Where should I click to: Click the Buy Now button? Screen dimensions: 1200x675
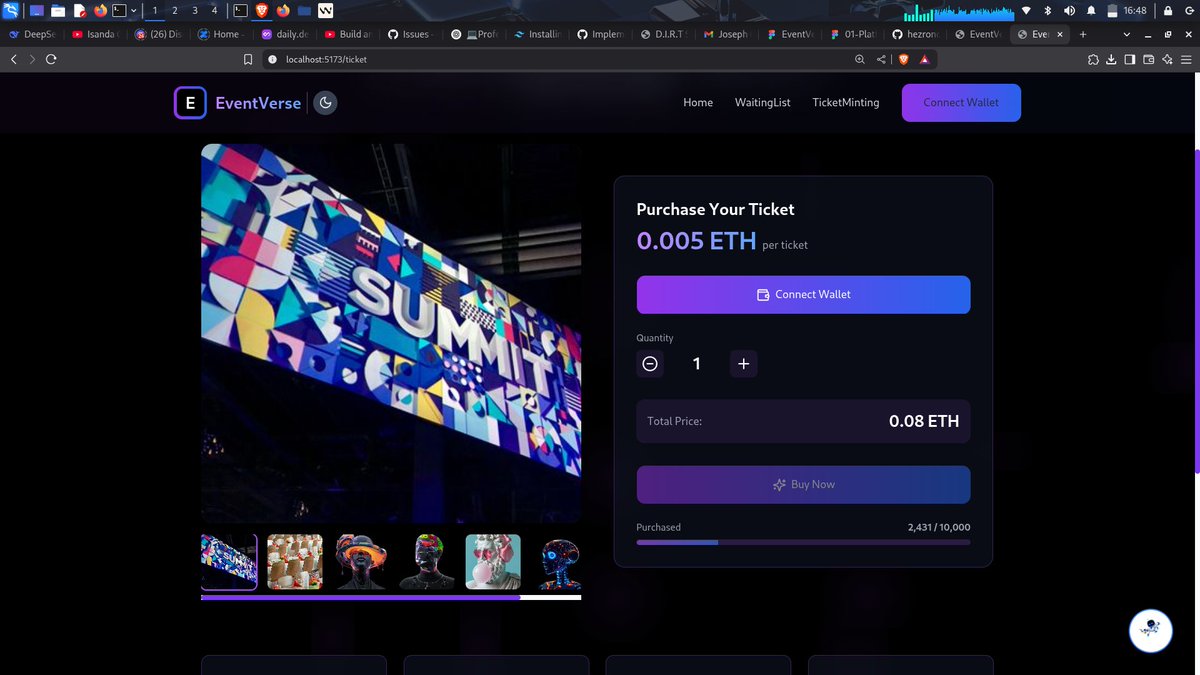click(x=803, y=485)
